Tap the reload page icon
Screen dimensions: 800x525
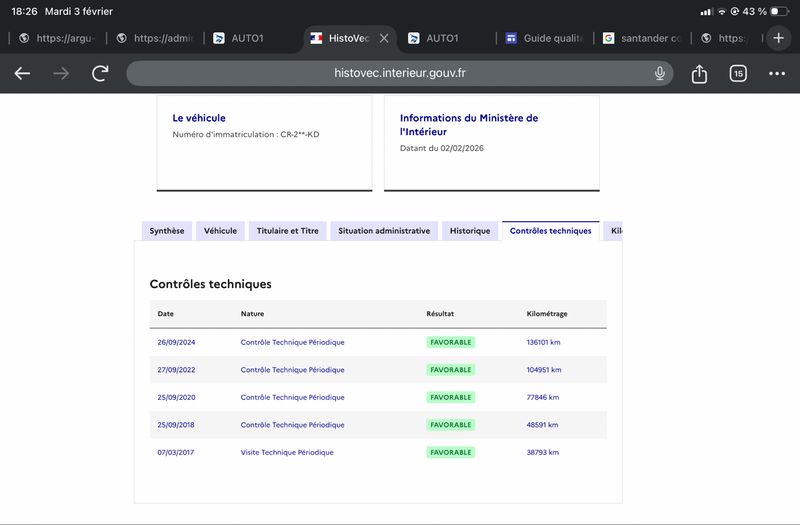100,74
